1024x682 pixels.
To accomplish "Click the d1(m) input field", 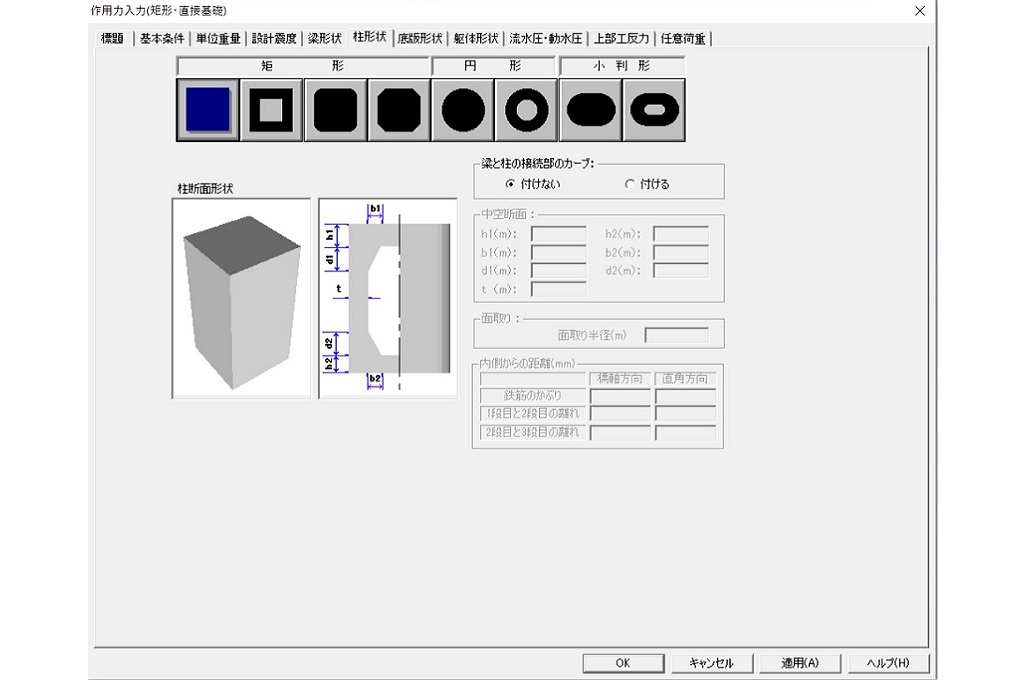I will coord(558,270).
